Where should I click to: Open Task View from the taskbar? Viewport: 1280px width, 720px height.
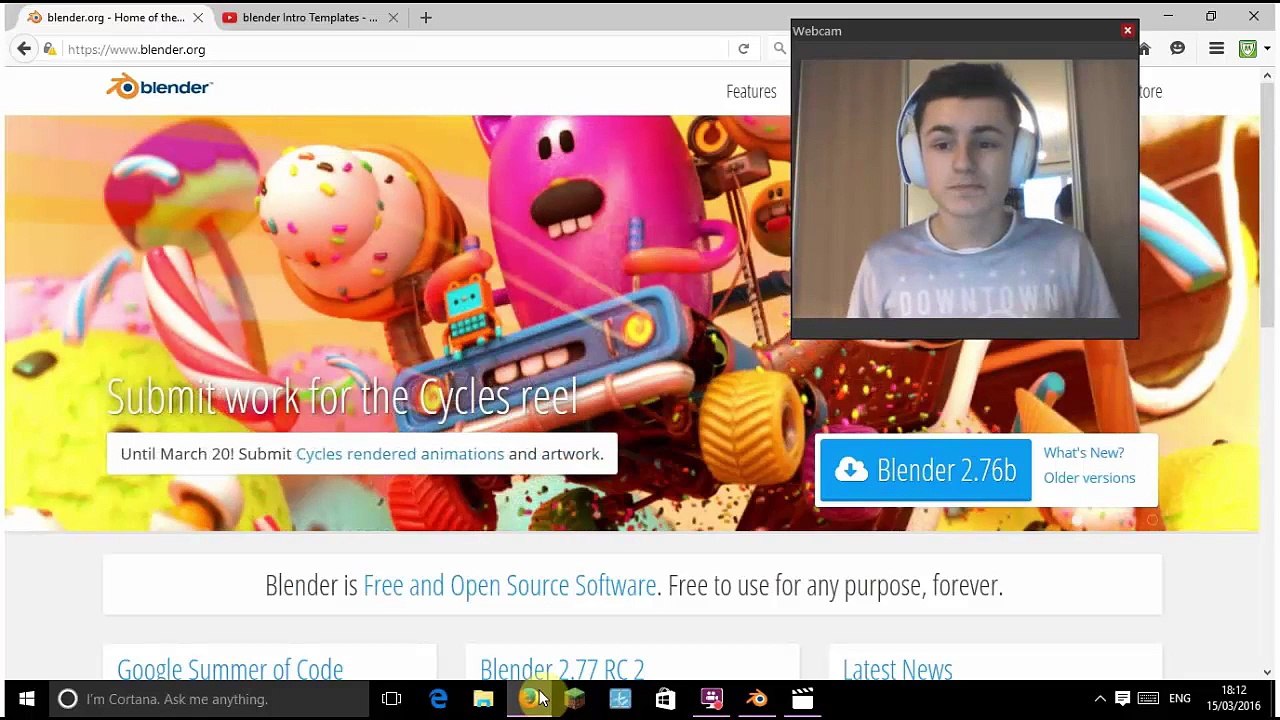click(392, 699)
